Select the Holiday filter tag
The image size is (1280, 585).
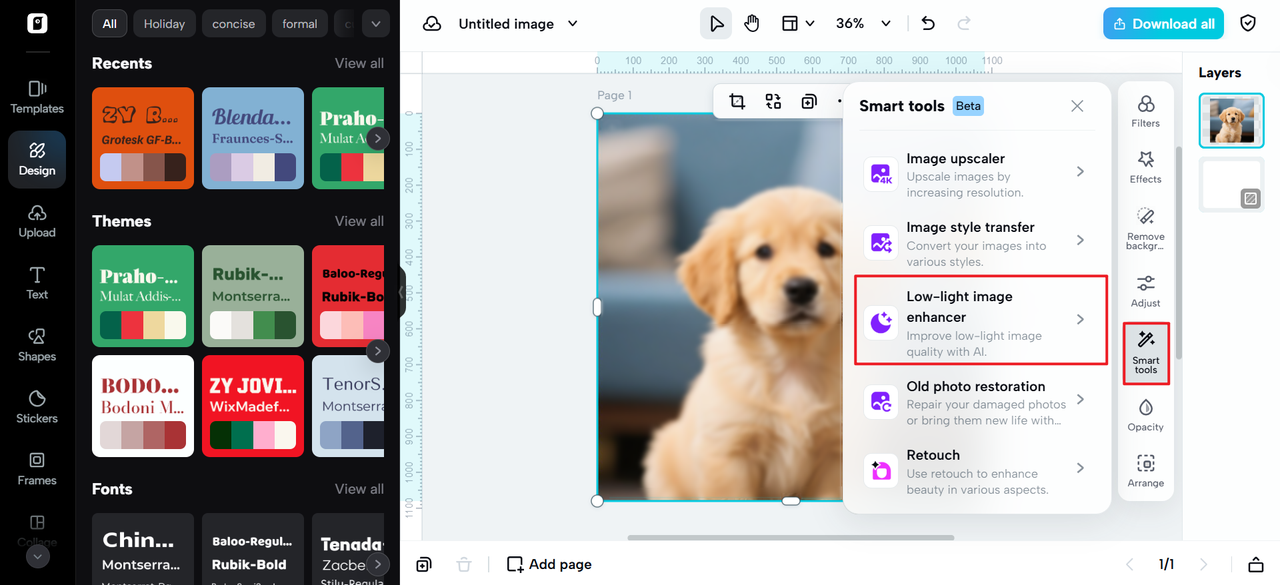pos(164,24)
